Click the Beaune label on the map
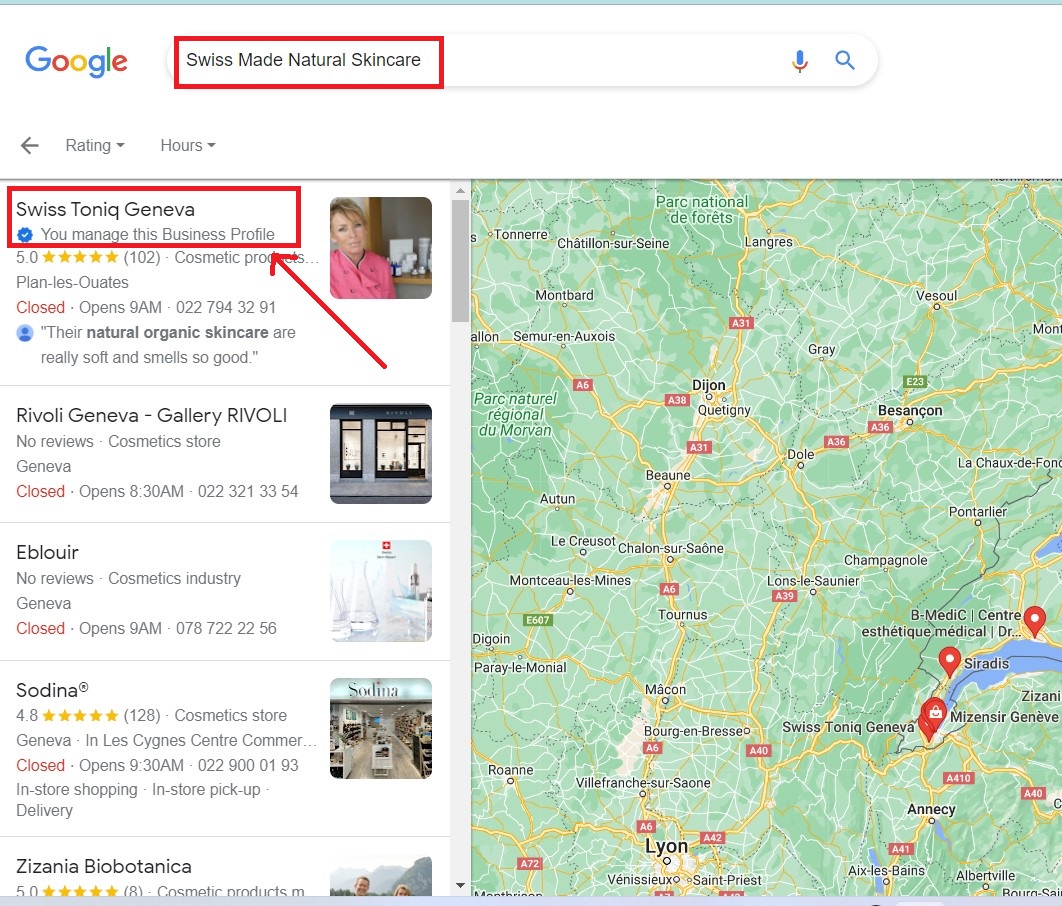This screenshot has width=1062, height=906. click(x=668, y=475)
